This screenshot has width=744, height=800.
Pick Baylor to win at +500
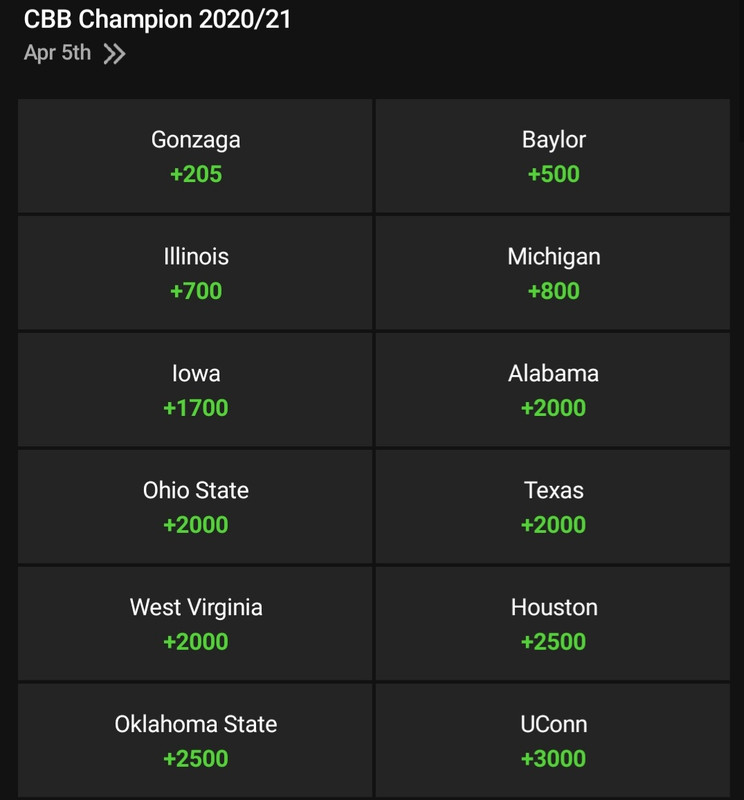[553, 156]
